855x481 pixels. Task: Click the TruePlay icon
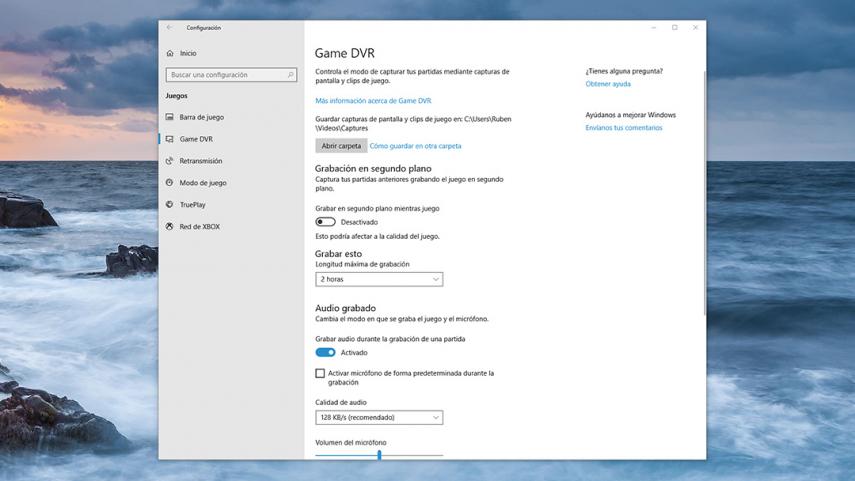170,205
